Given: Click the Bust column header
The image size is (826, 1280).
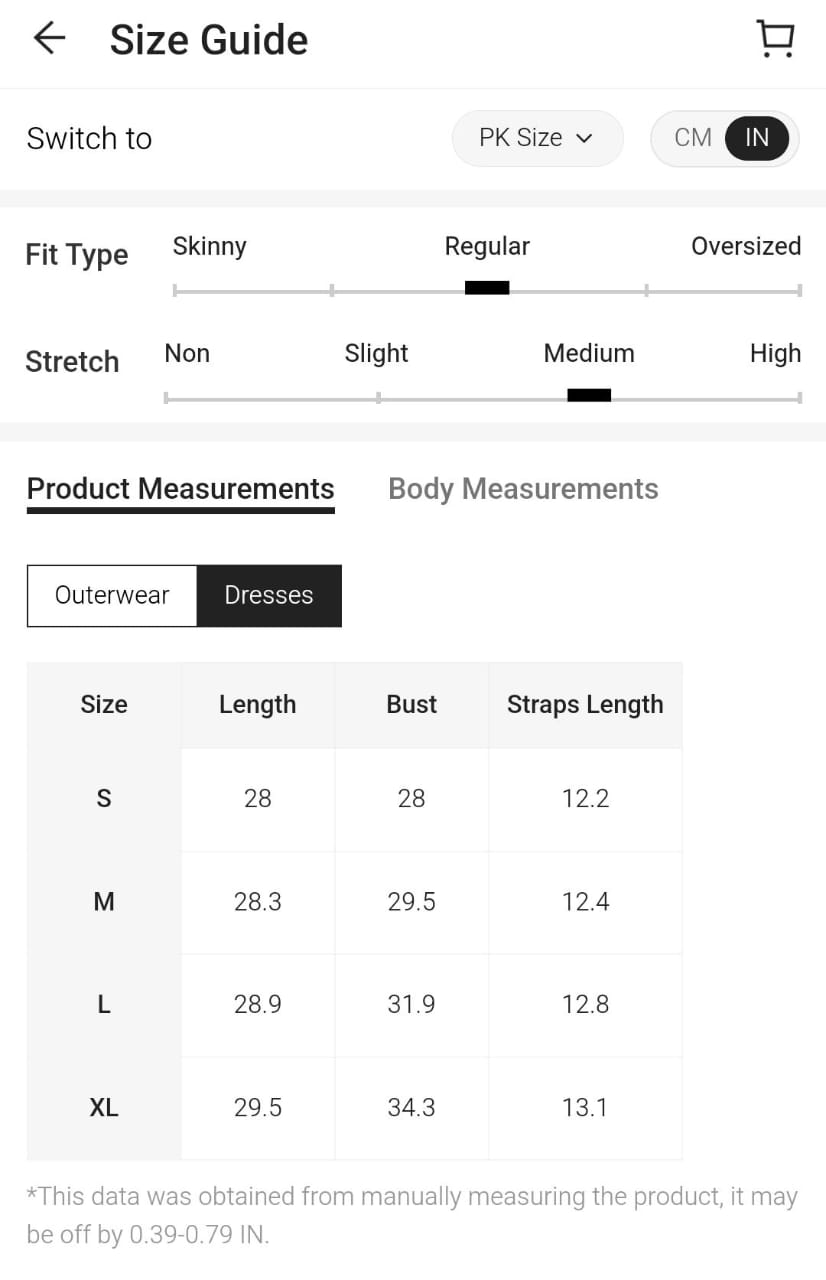Looking at the screenshot, I should [411, 705].
